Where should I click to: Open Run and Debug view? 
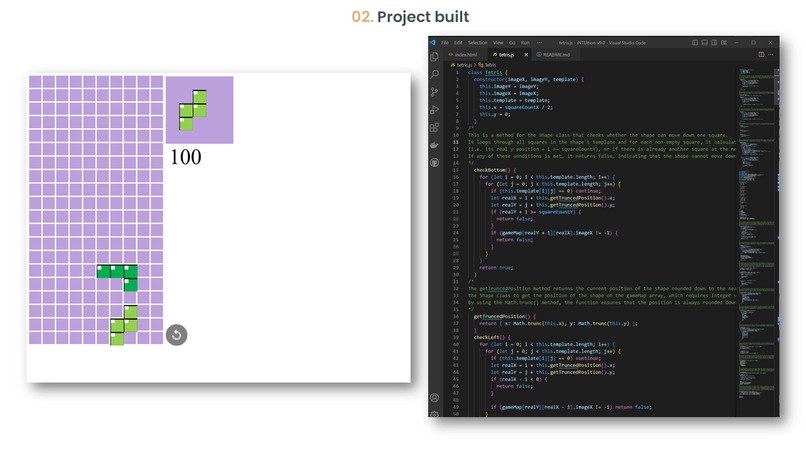[x=434, y=110]
